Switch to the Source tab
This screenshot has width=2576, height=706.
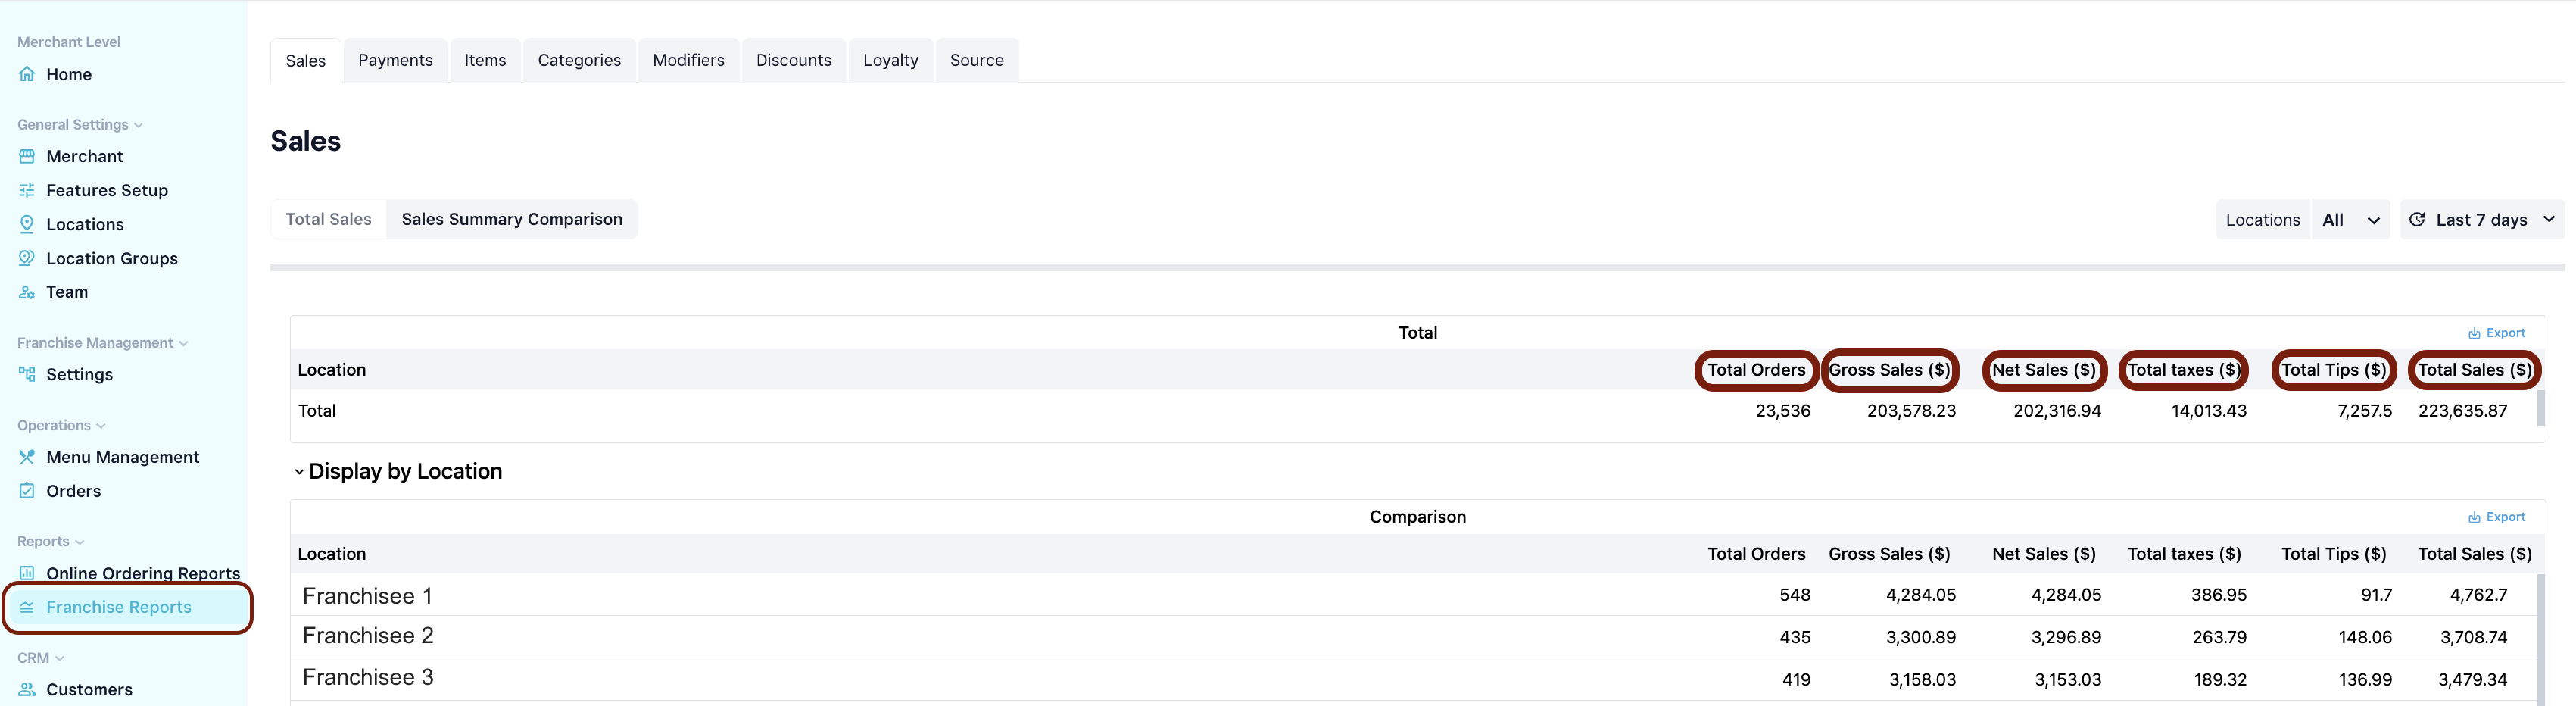tap(976, 60)
